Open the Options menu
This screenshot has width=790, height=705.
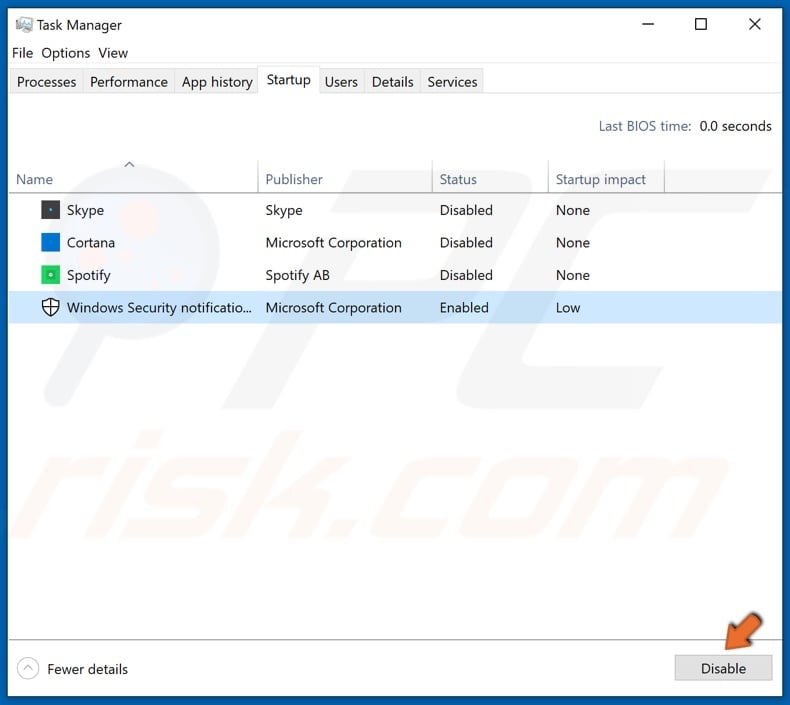(65, 53)
